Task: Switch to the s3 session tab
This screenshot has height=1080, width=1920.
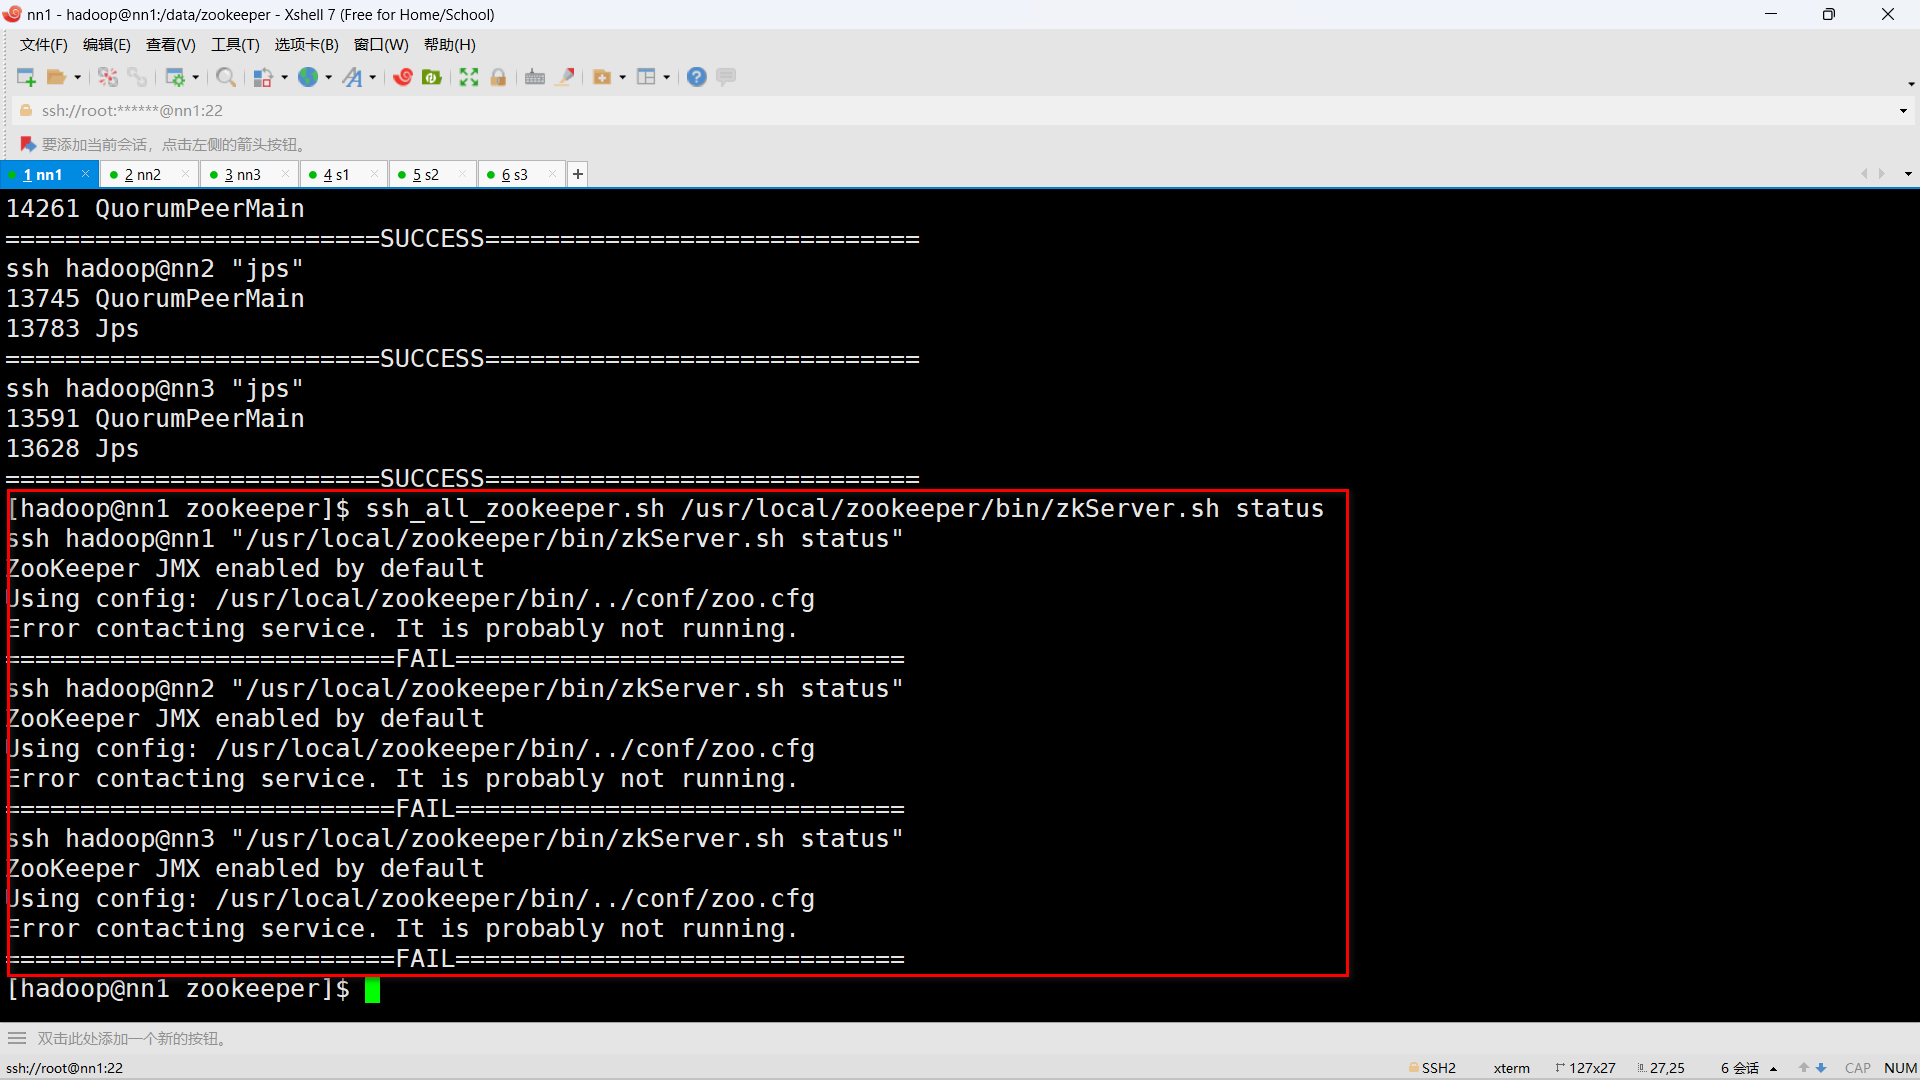Action: point(515,175)
